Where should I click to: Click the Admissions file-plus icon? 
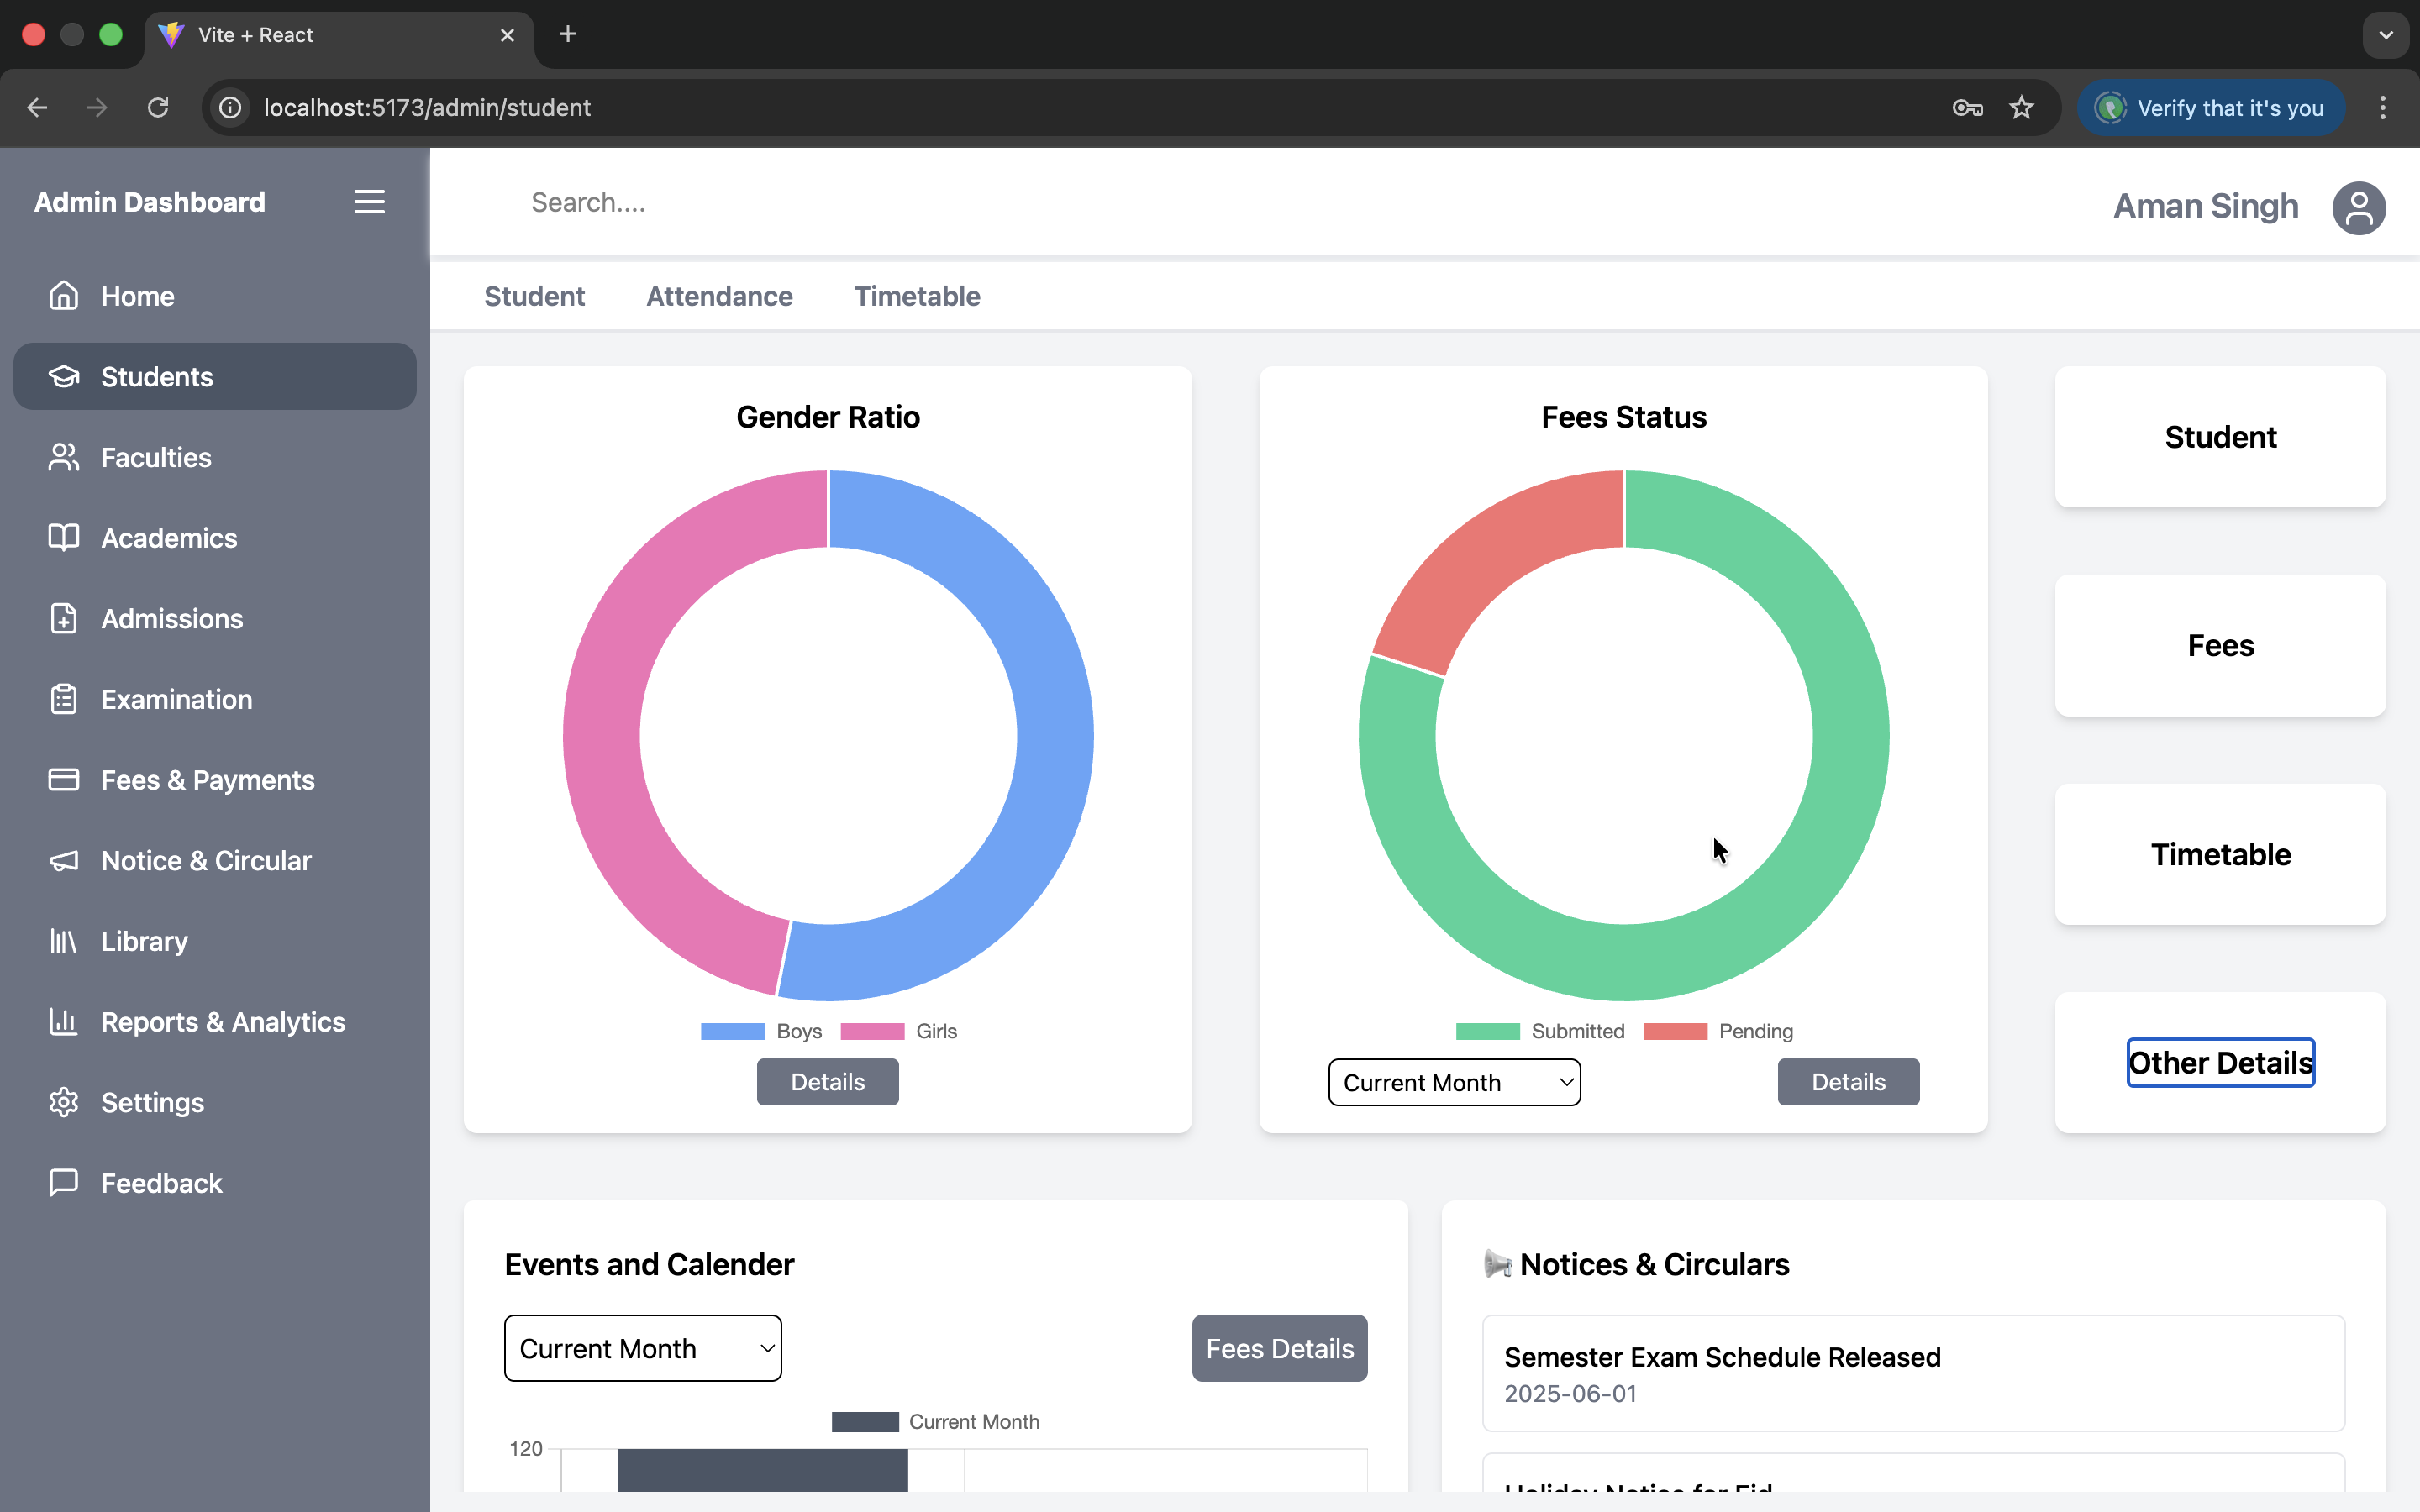coord(64,619)
